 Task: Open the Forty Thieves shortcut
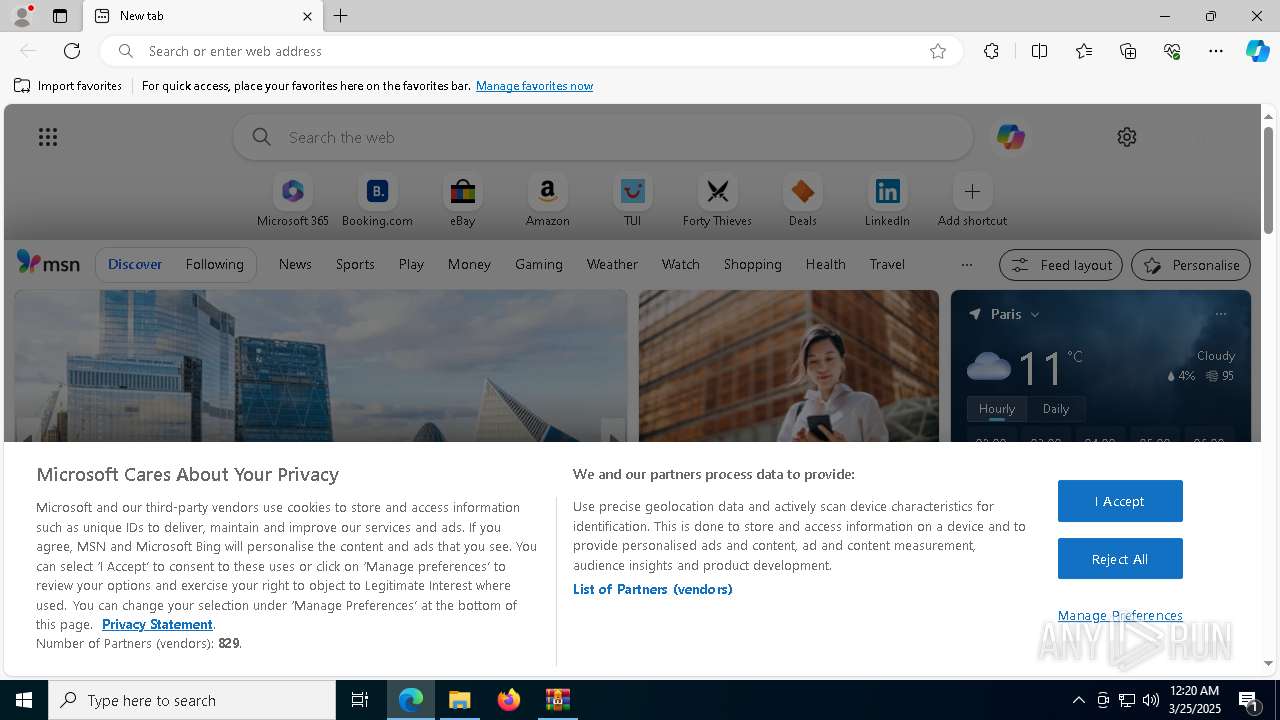click(717, 201)
